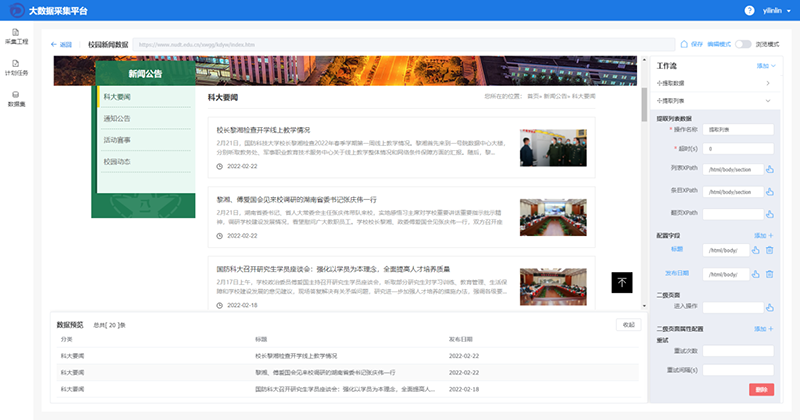This screenshot has height=420, width=800.
Task: Click the page URL address field
Action: click(404, 45)
